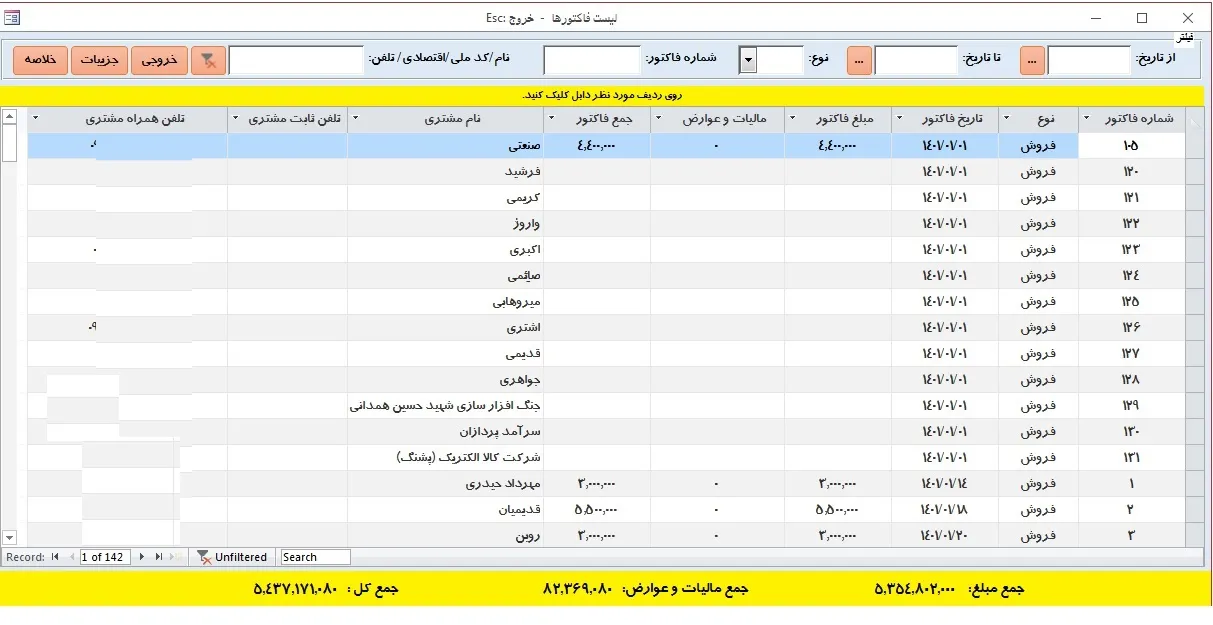Click the Unfiltered filter indicator

point(232,557)
